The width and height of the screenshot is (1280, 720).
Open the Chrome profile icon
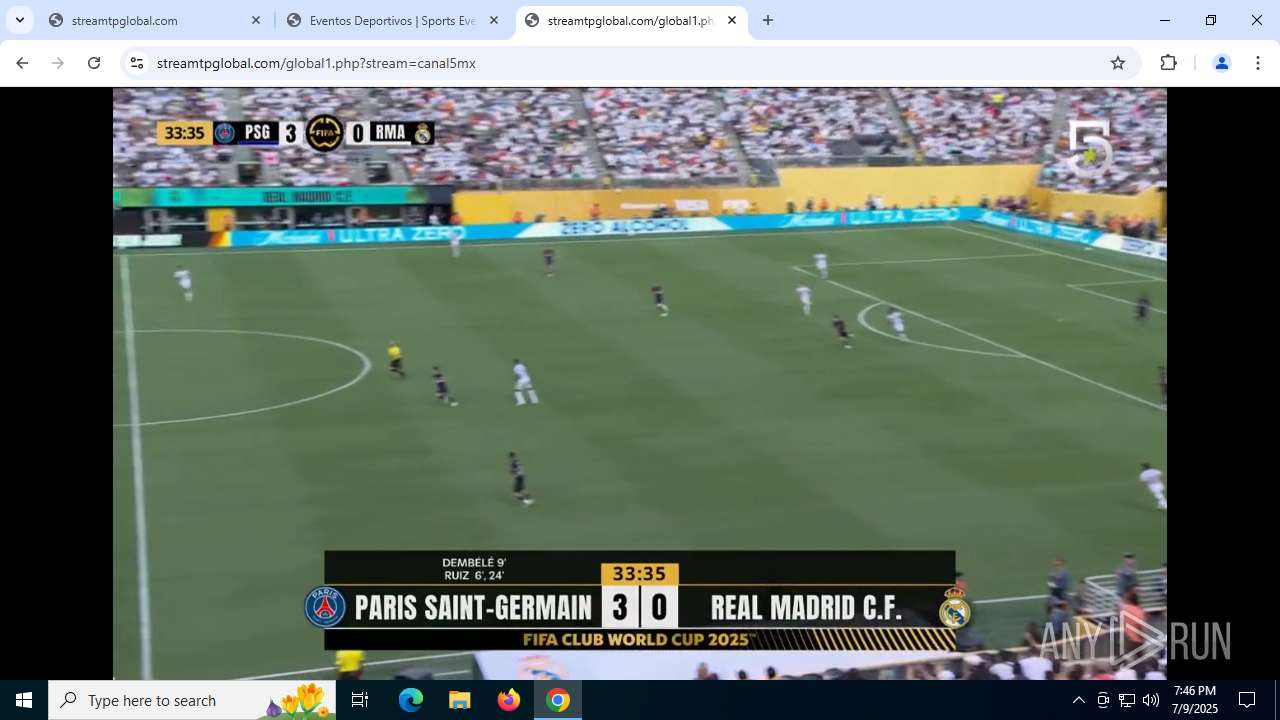click(1221, 63)
